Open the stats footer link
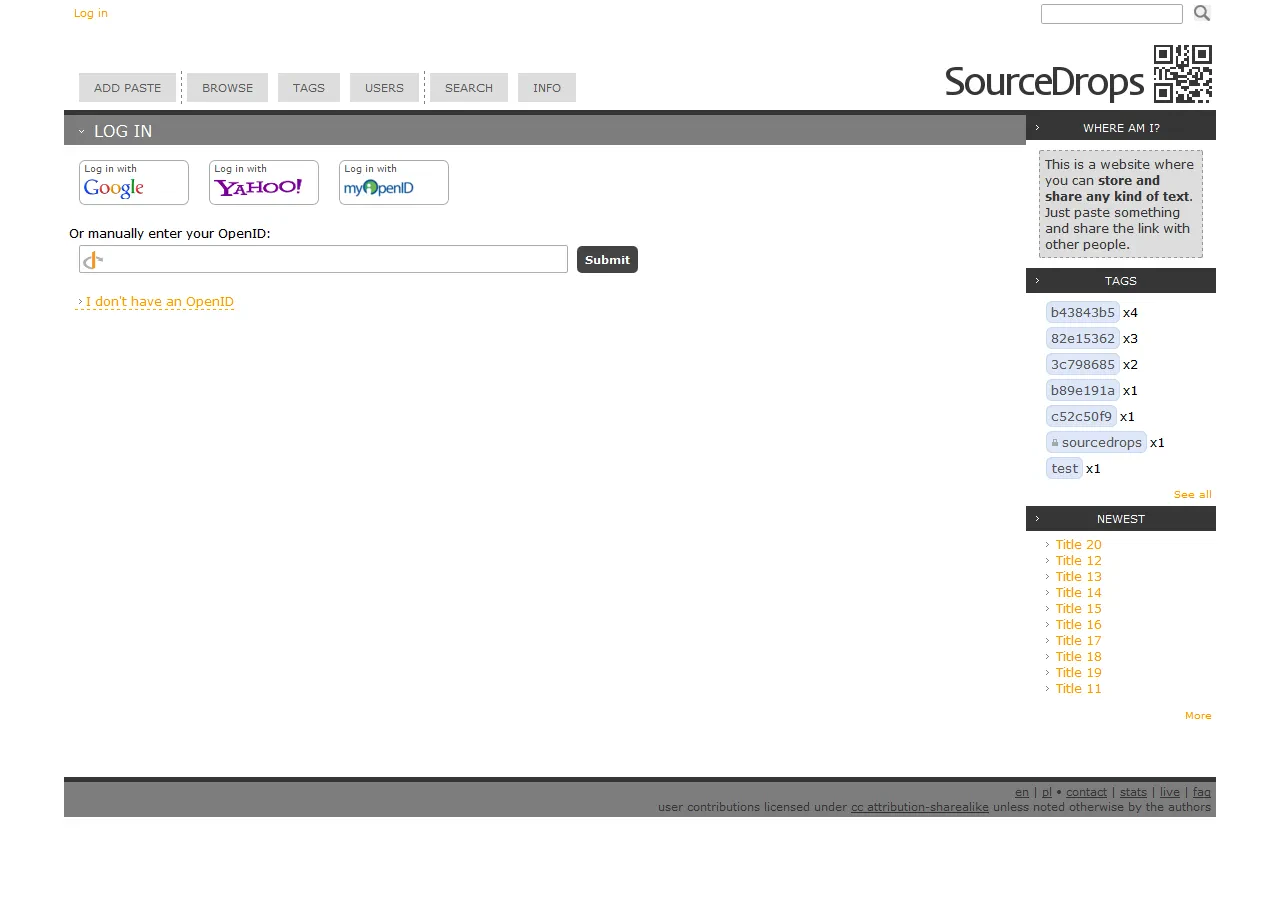Screen dimensions: 1280x904 [x=1133, y=792]
